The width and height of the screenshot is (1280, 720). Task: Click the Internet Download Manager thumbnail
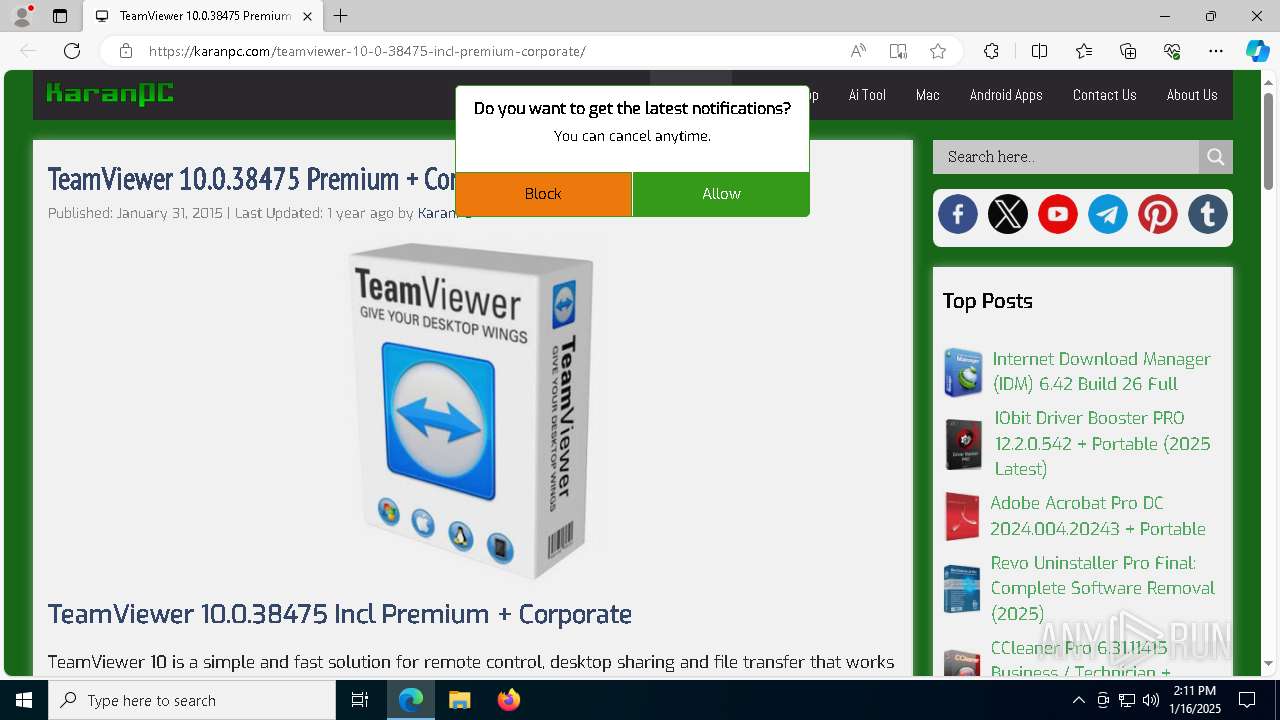[x=963, y=372]
